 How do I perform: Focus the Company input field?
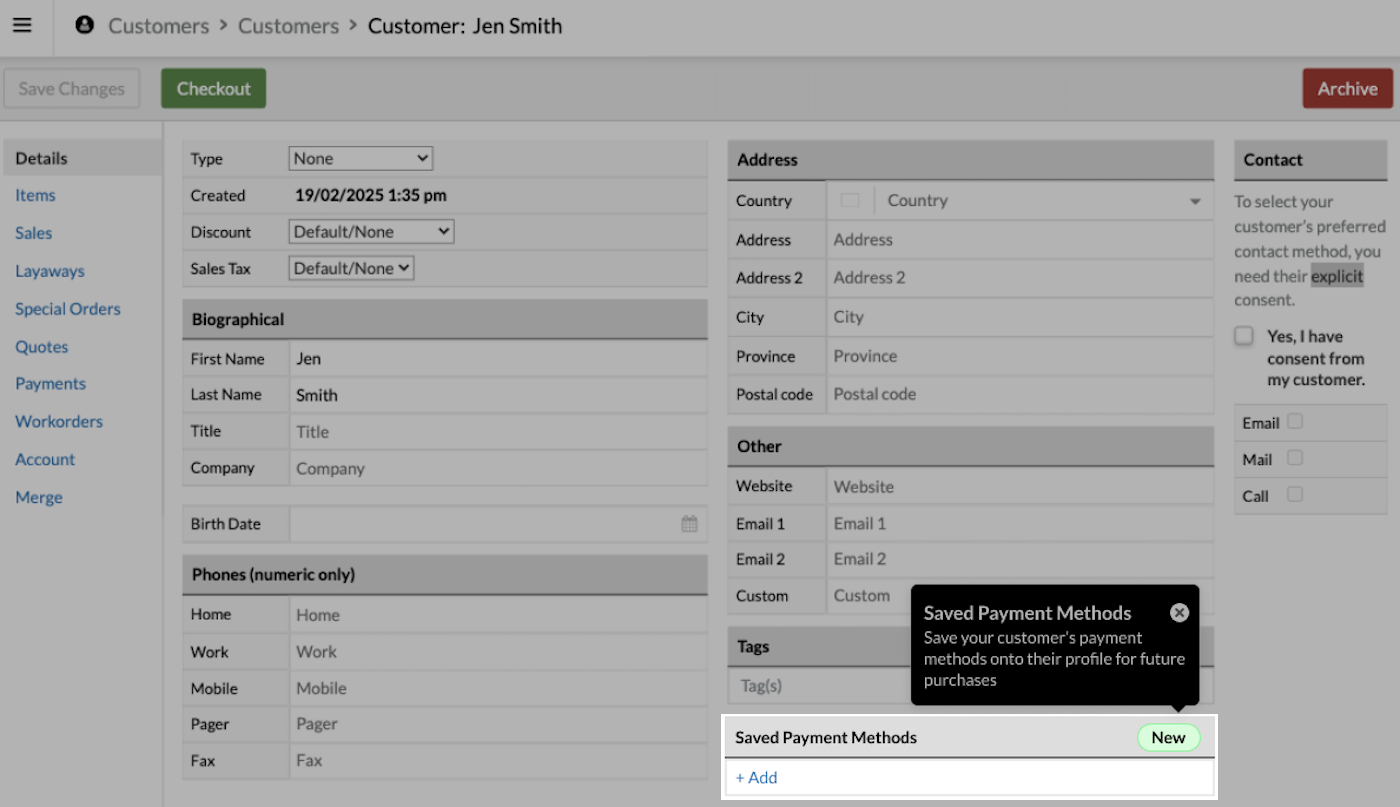click(x=498, y=469)
